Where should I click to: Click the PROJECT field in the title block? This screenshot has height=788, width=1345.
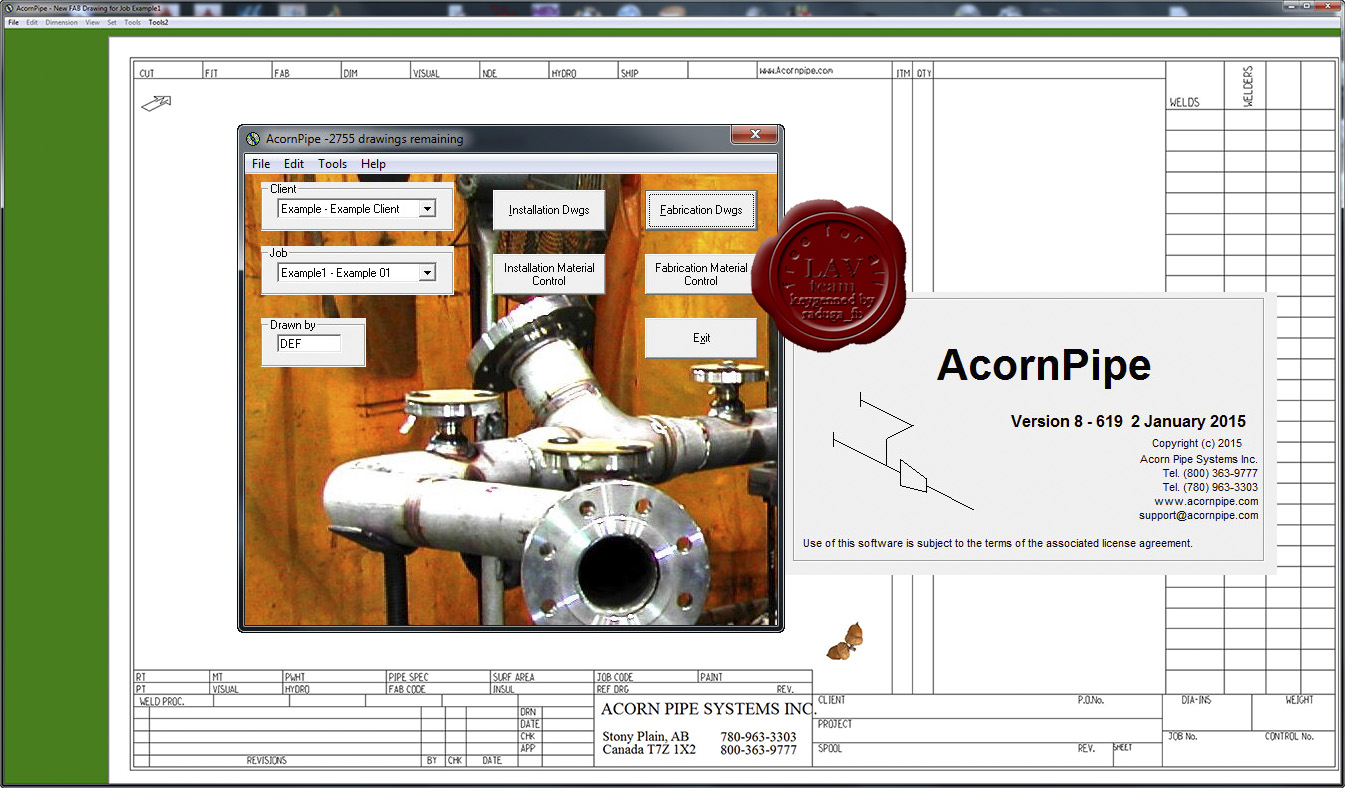(988, 730)
